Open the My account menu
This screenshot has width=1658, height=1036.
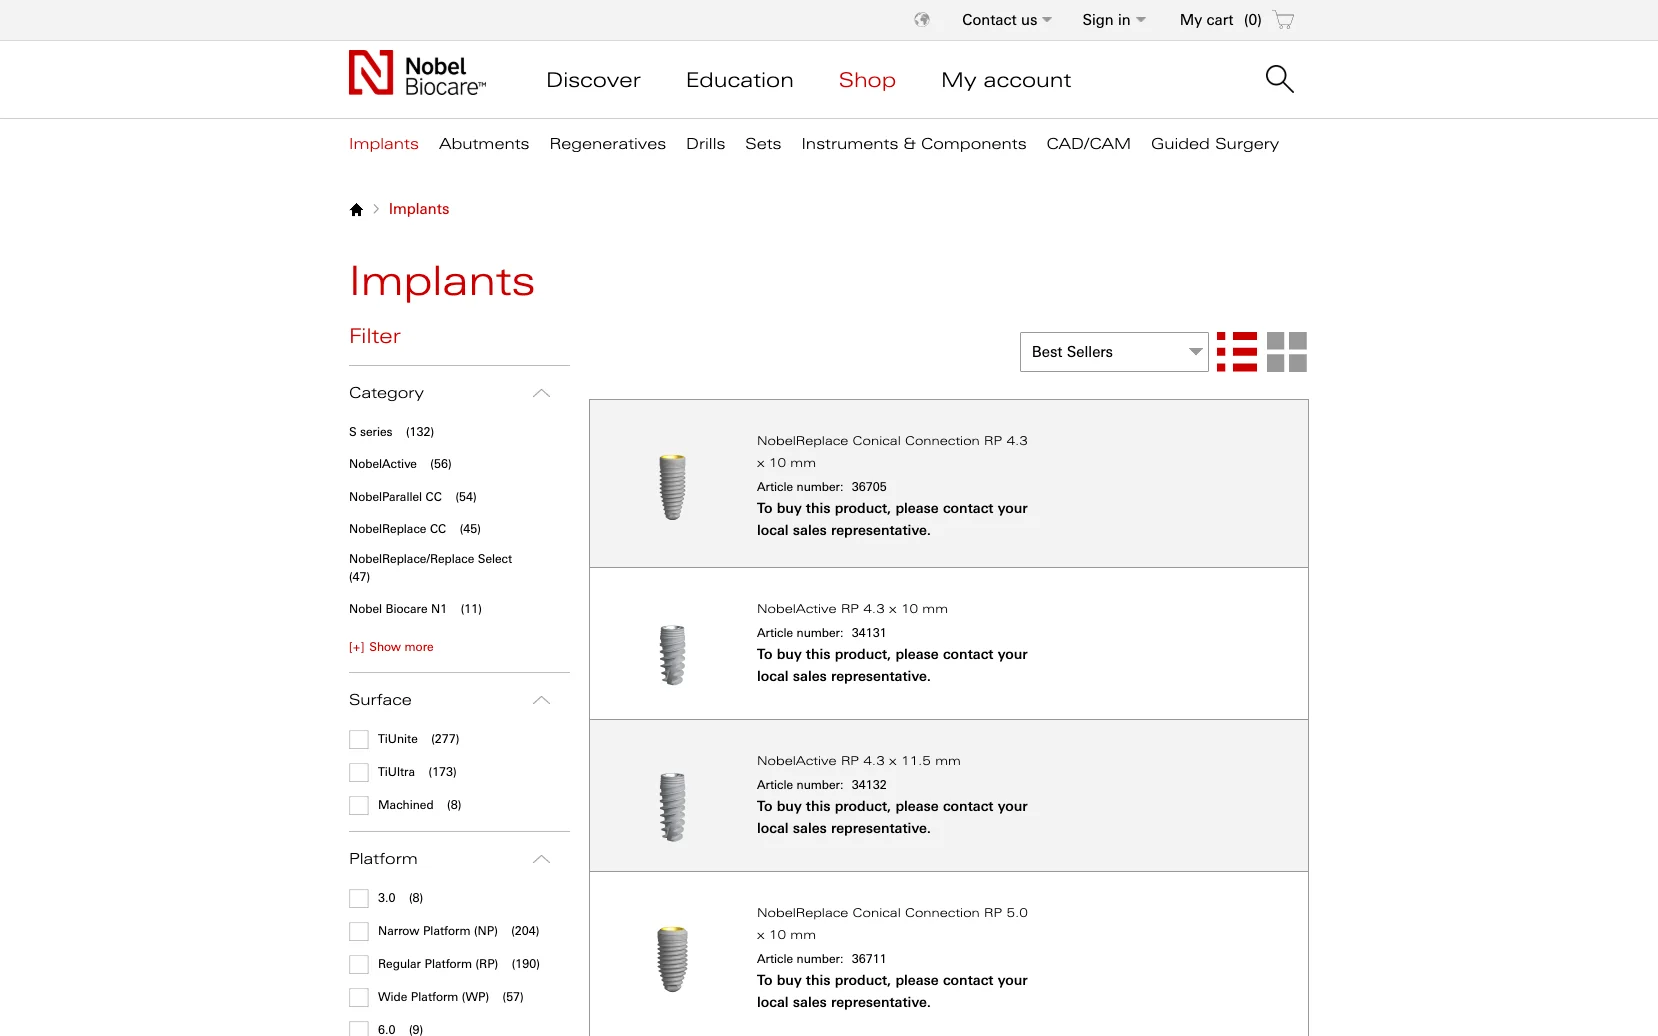[1006, 80]
